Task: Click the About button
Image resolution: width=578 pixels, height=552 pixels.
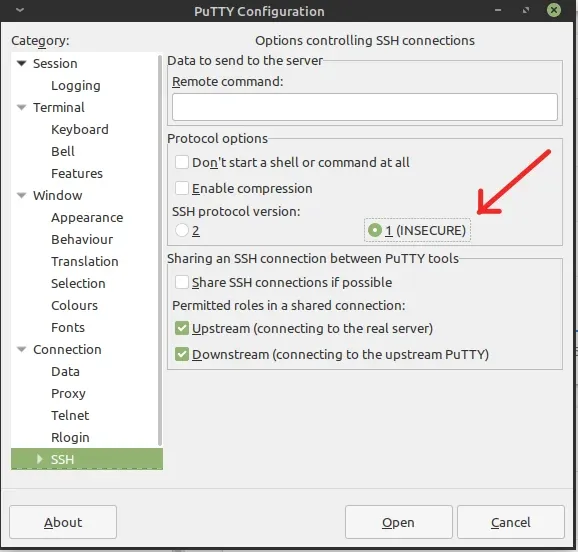Action: [63, 522]
